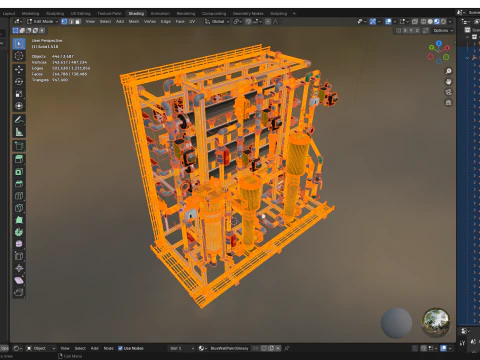Click the pan hand viewport gizmo

coord(449,81)
